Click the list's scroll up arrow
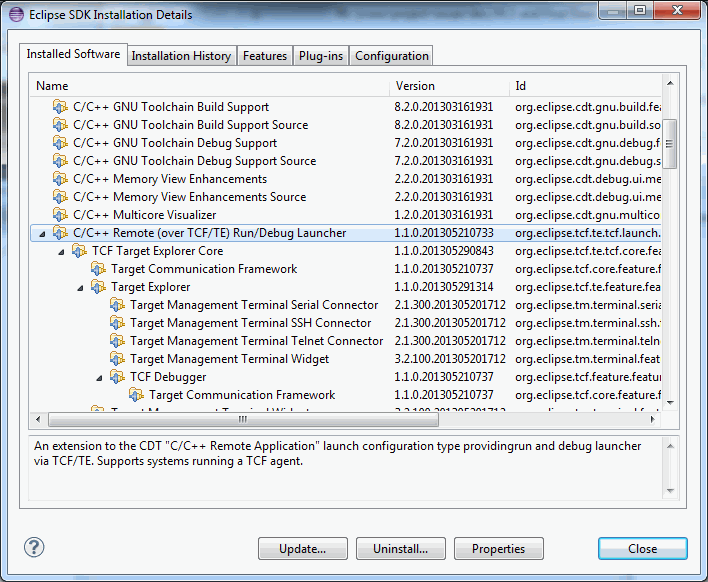 click(x=670, y=83)
